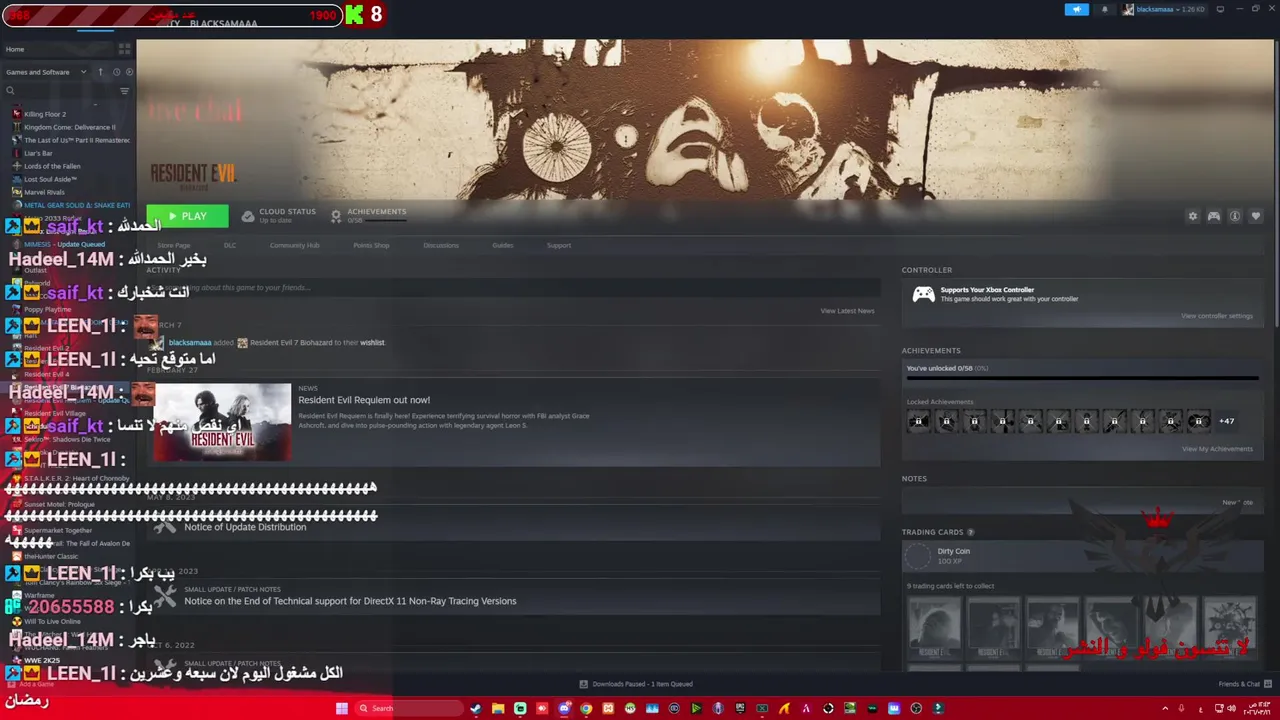Image resolution: width=1280 pixels, height=720 pixels.
Task: Open the Discussions tab
Action: pos(441,245)
